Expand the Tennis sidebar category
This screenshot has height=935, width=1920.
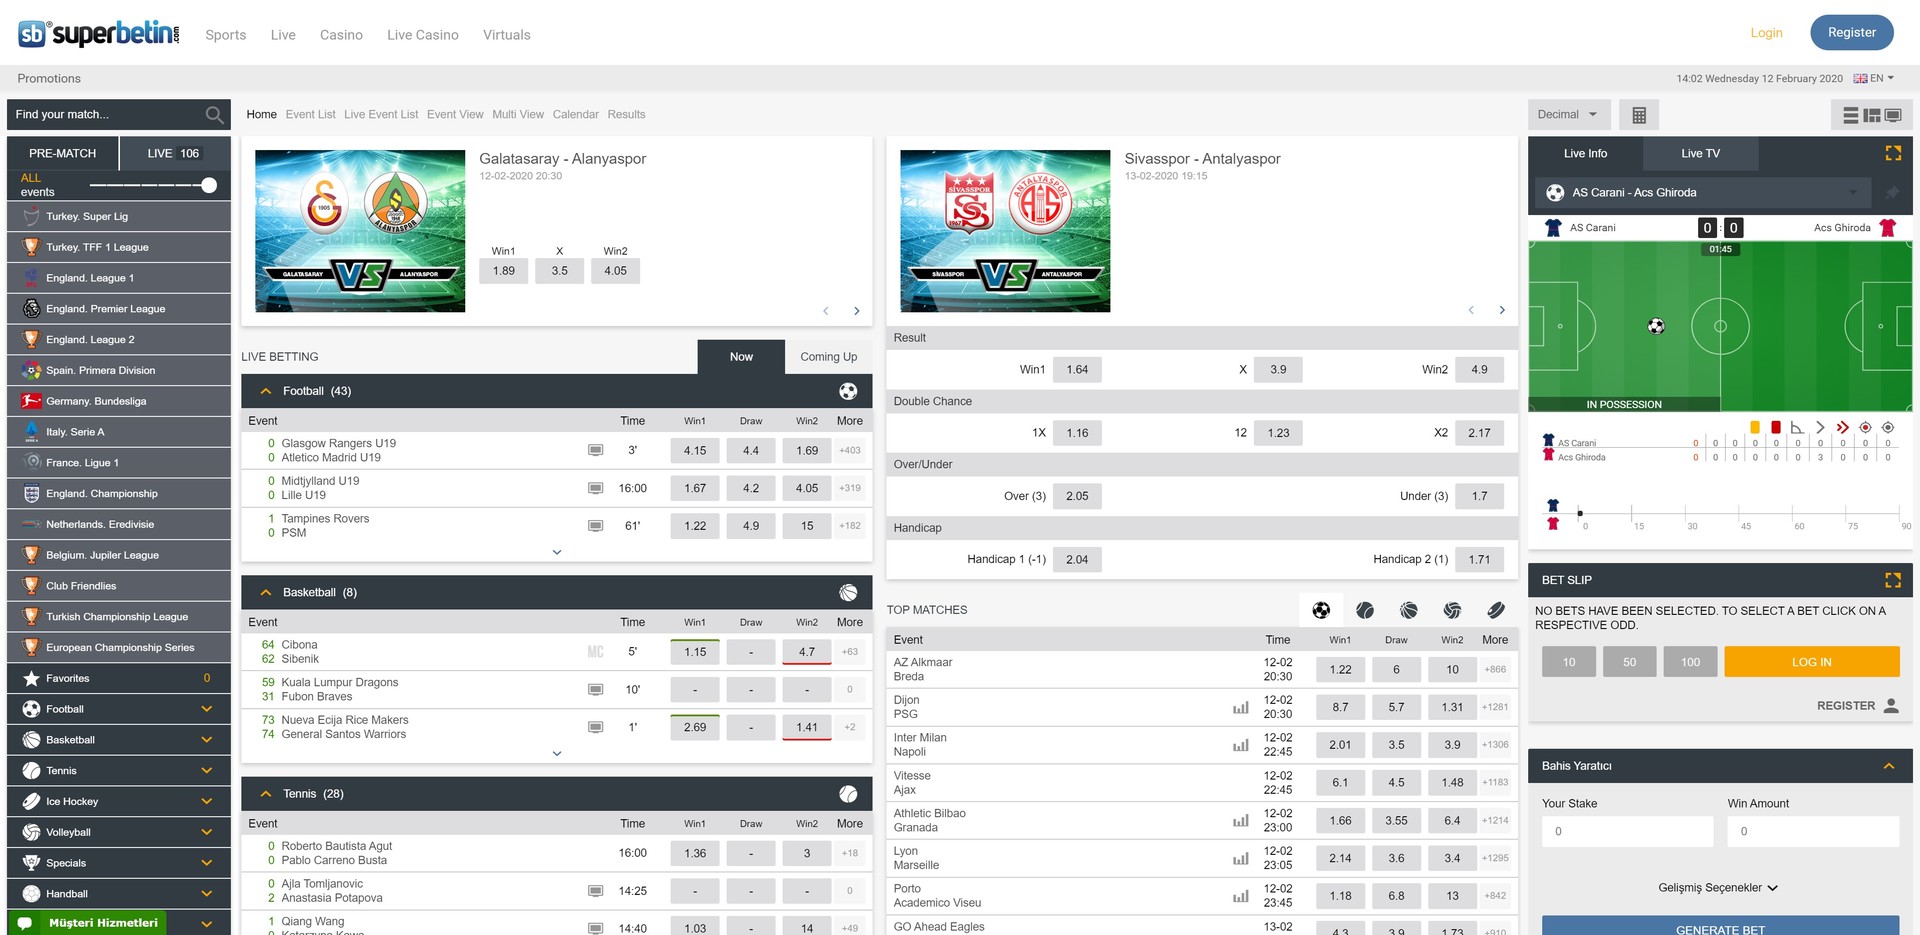pyautogui.click(x=207, y=771)
